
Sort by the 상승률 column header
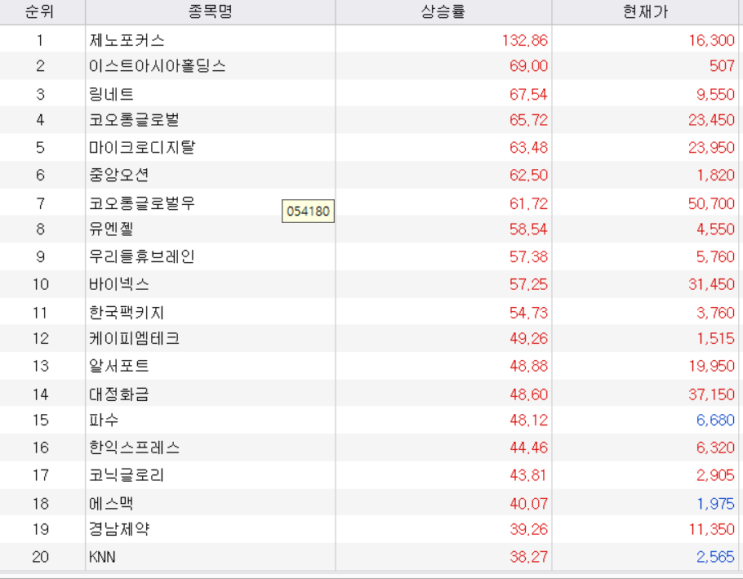pyautogui.click(x=444, y=11)
